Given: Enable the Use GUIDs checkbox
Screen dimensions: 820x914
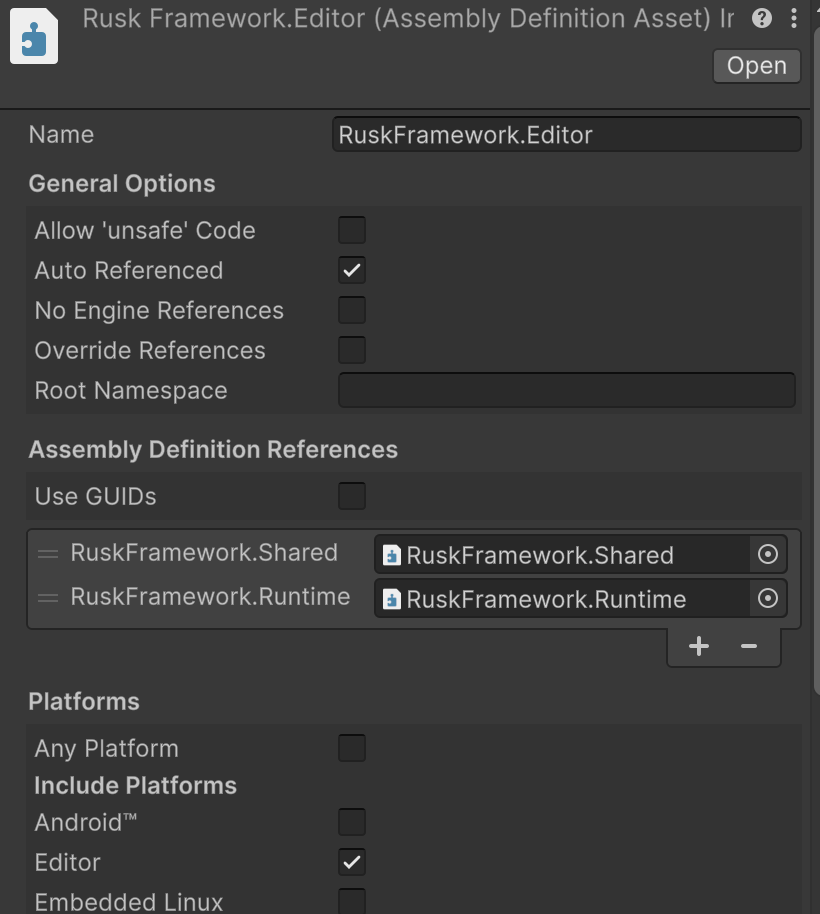Looking at the screenshot, I should click(352, 496).
